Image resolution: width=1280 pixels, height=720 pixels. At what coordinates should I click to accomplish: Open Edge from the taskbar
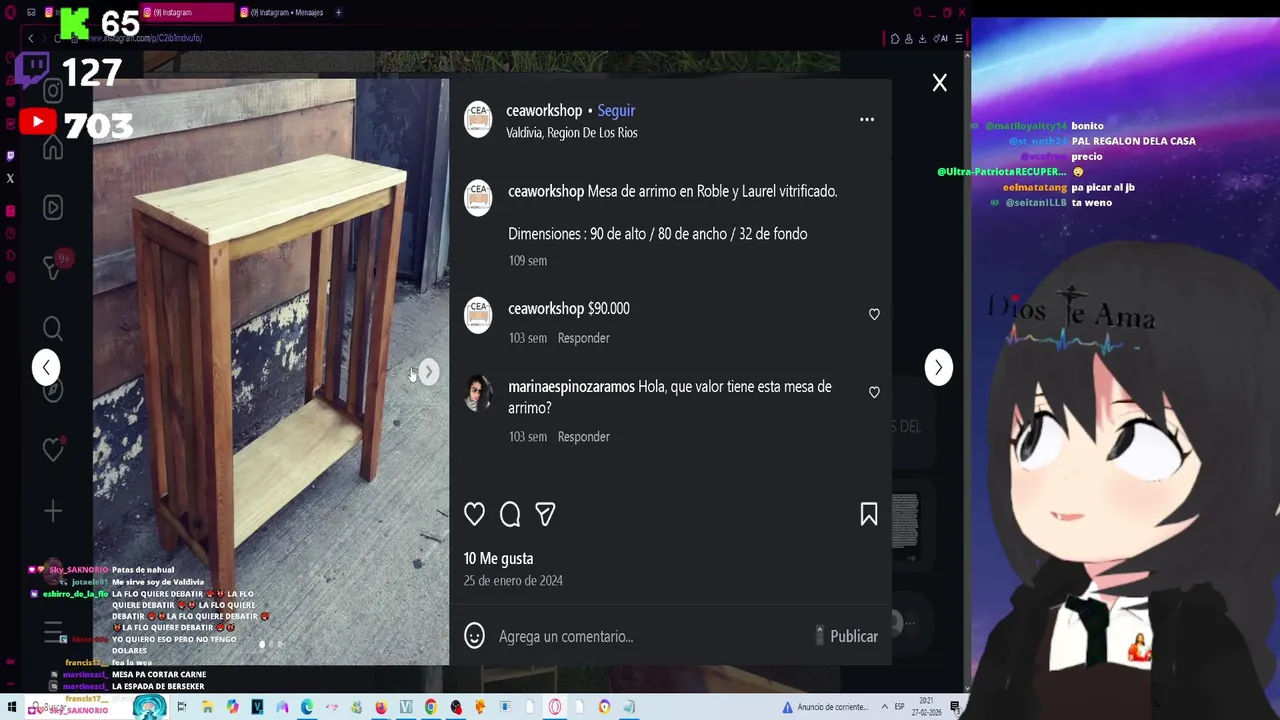tap(307, 707)
